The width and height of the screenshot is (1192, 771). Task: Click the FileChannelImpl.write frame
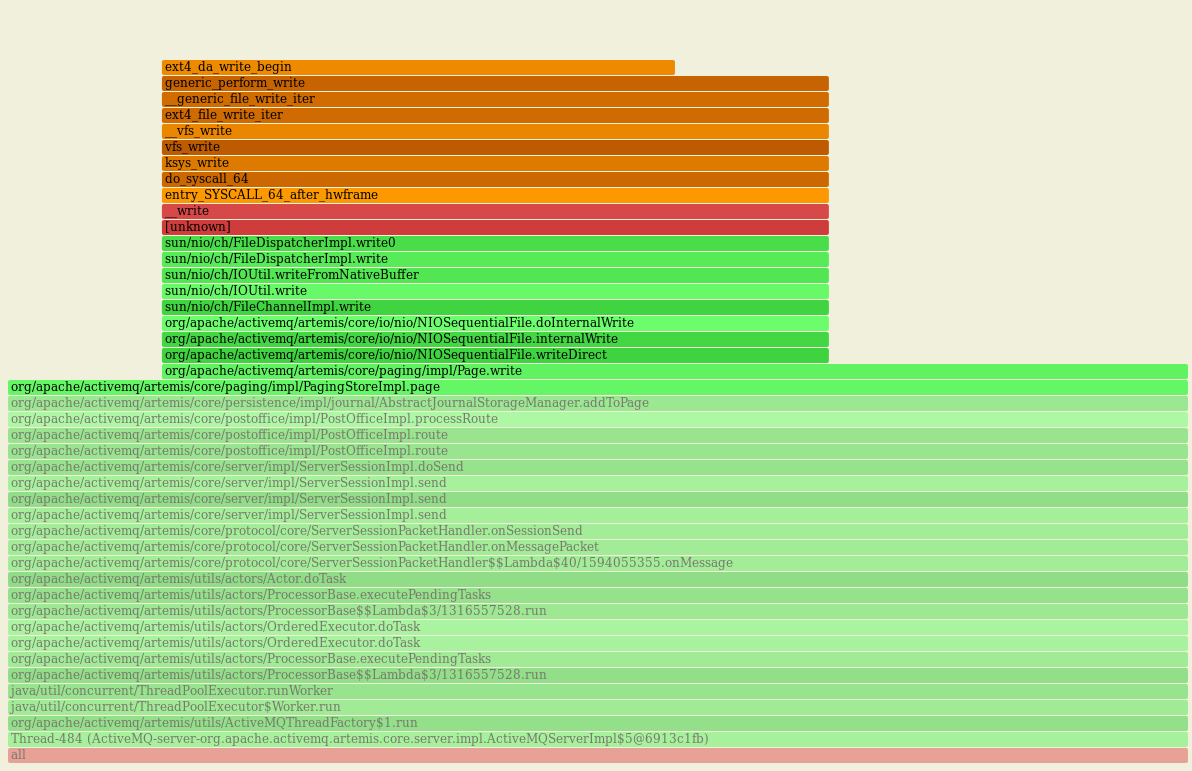pos(495,307)
